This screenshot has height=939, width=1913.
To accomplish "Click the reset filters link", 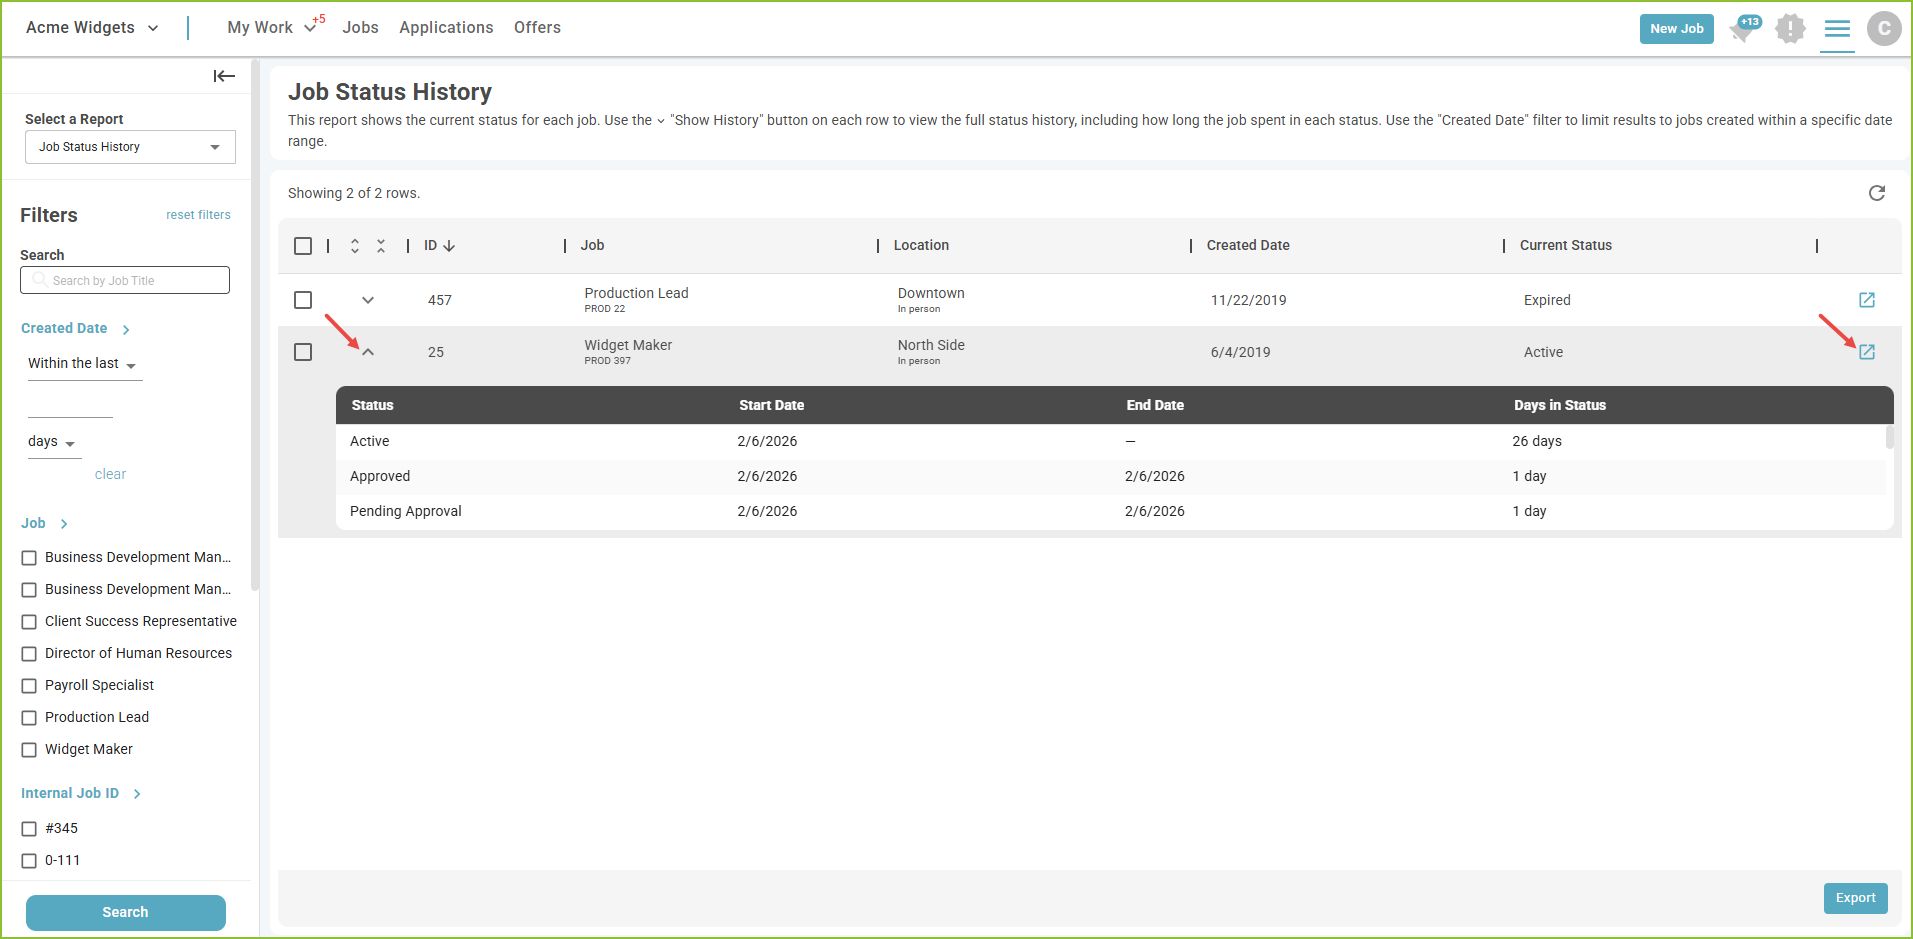I will tap(198, 215).
